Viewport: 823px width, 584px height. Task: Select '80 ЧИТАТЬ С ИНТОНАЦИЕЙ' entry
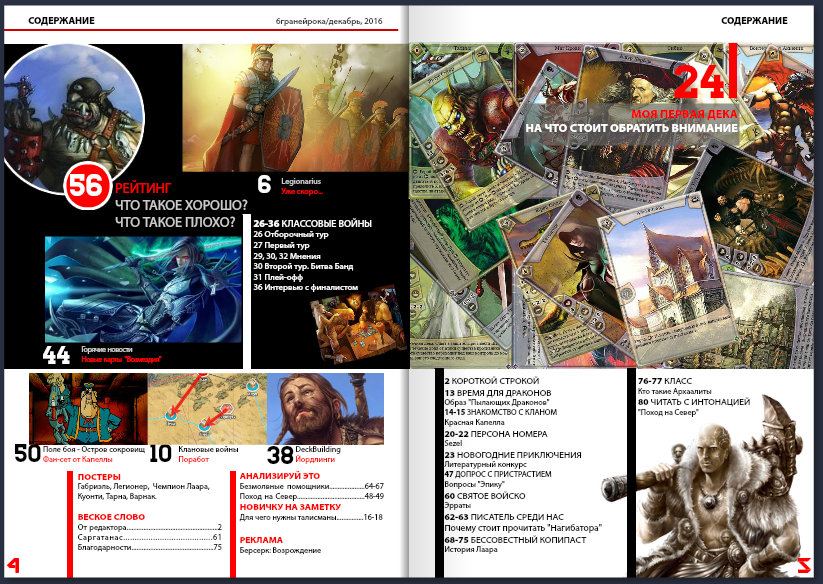click(x=694, y=402)
